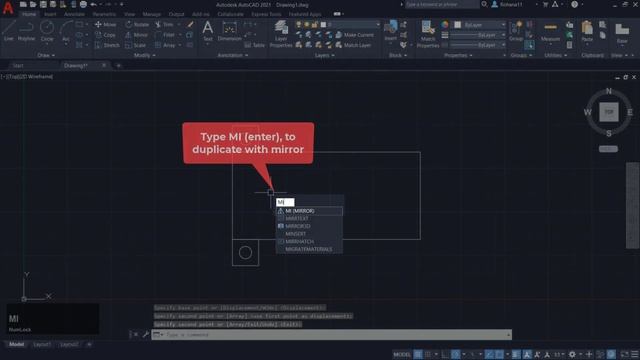
Task: Click the Move tool
Action: [x=105, y=24]
